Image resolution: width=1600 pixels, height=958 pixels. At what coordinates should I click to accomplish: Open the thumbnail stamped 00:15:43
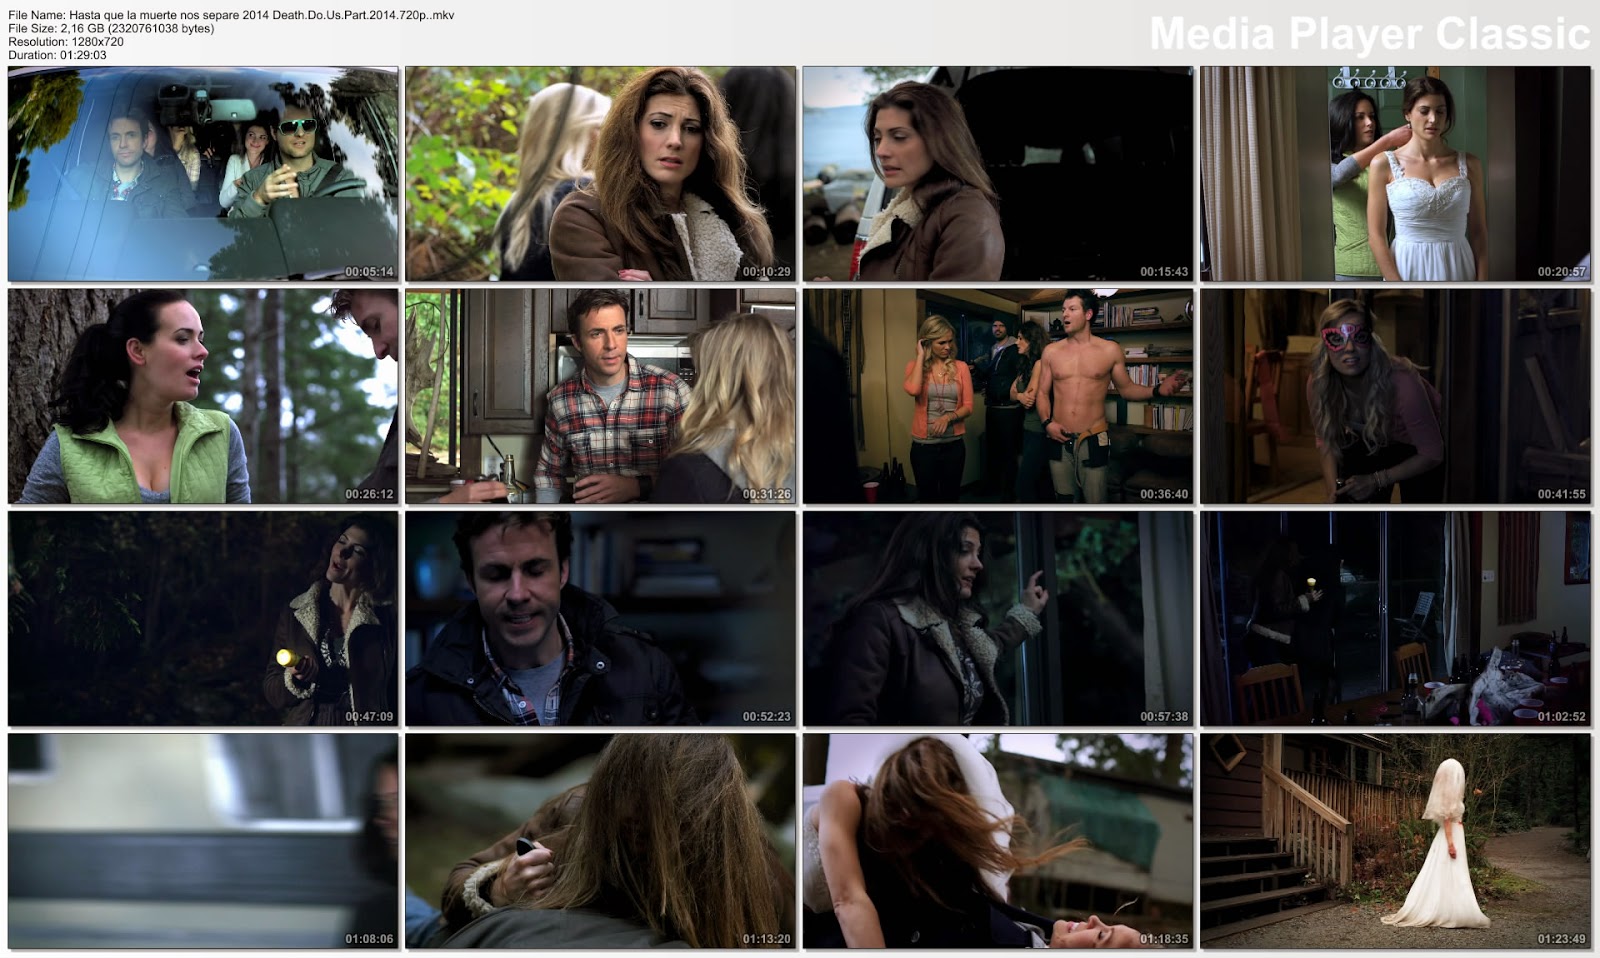(998, 174)
